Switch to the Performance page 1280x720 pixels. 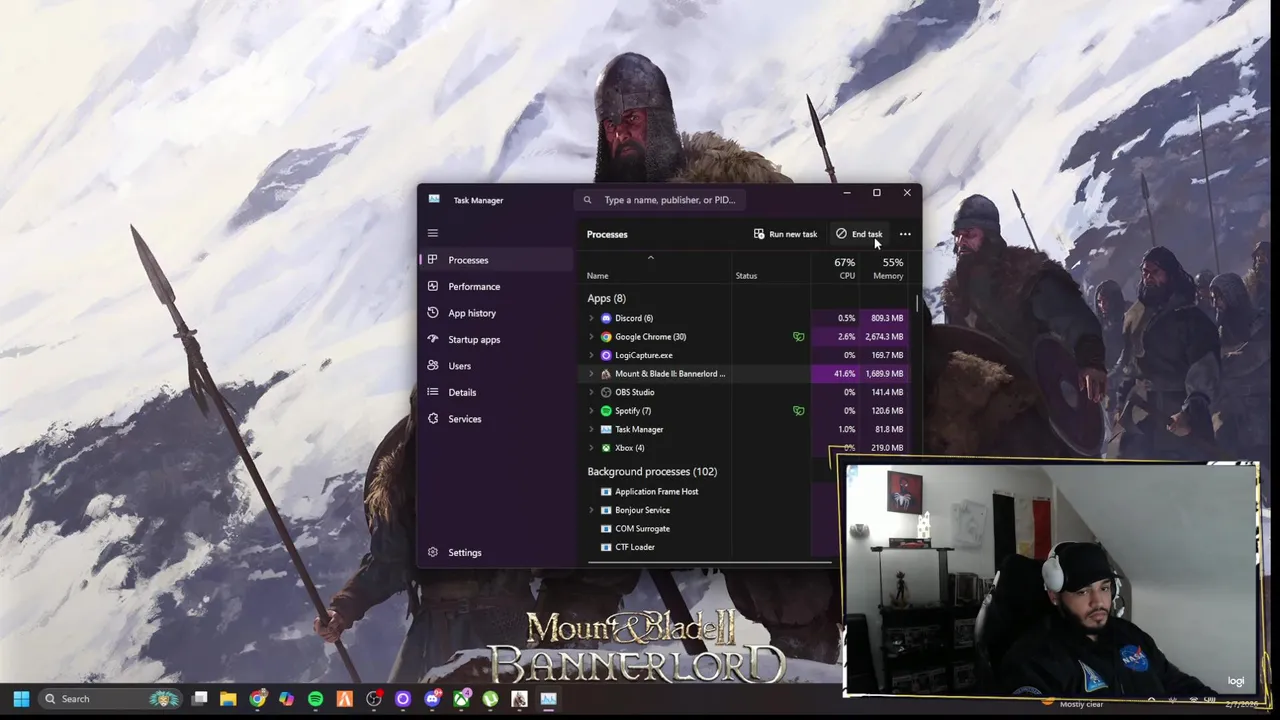(496, 286)
